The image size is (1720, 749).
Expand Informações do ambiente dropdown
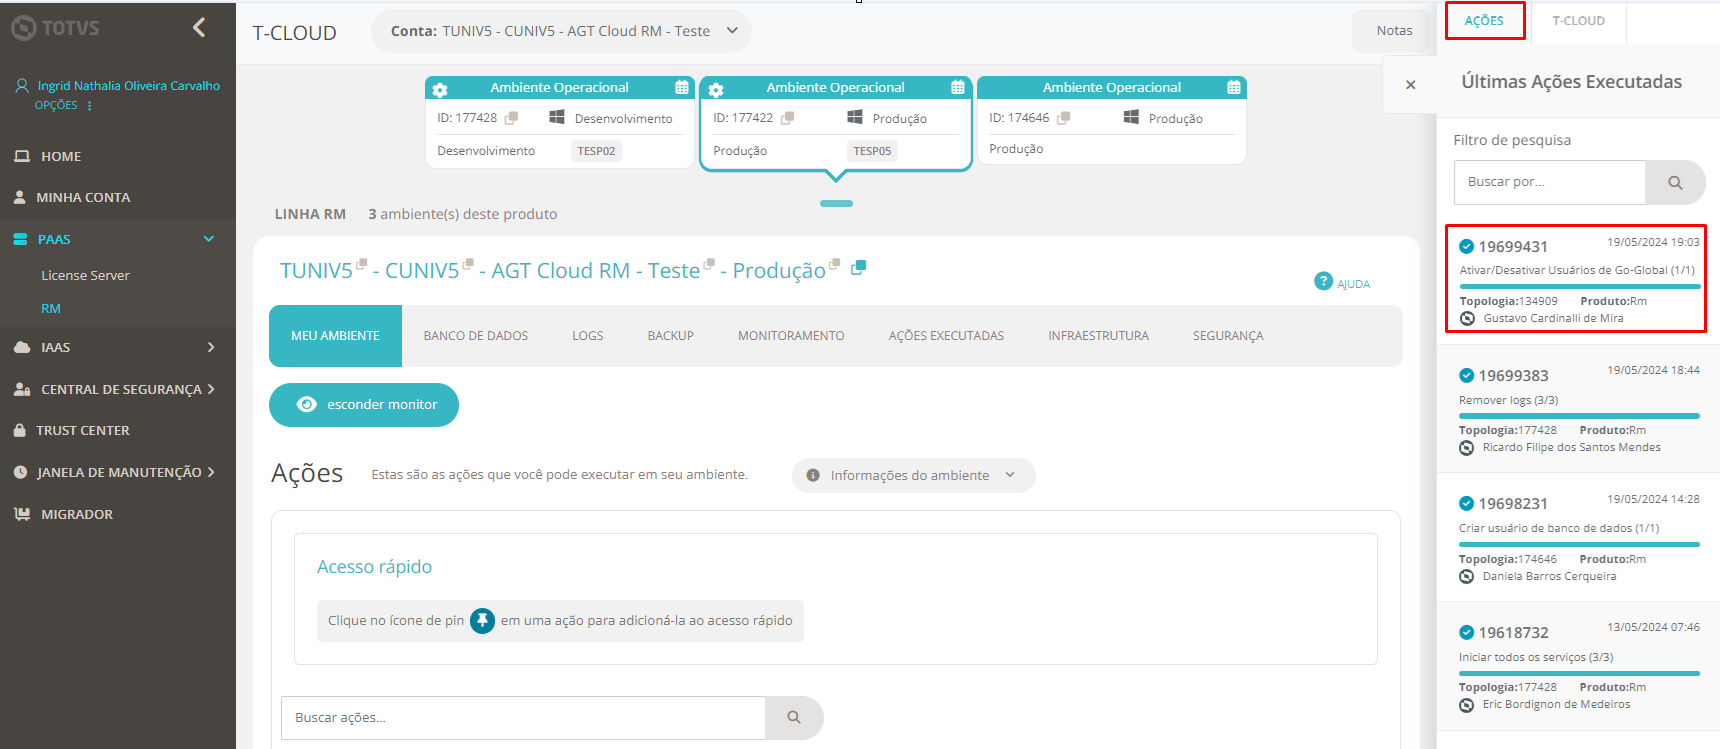click(x=914, y=475)
